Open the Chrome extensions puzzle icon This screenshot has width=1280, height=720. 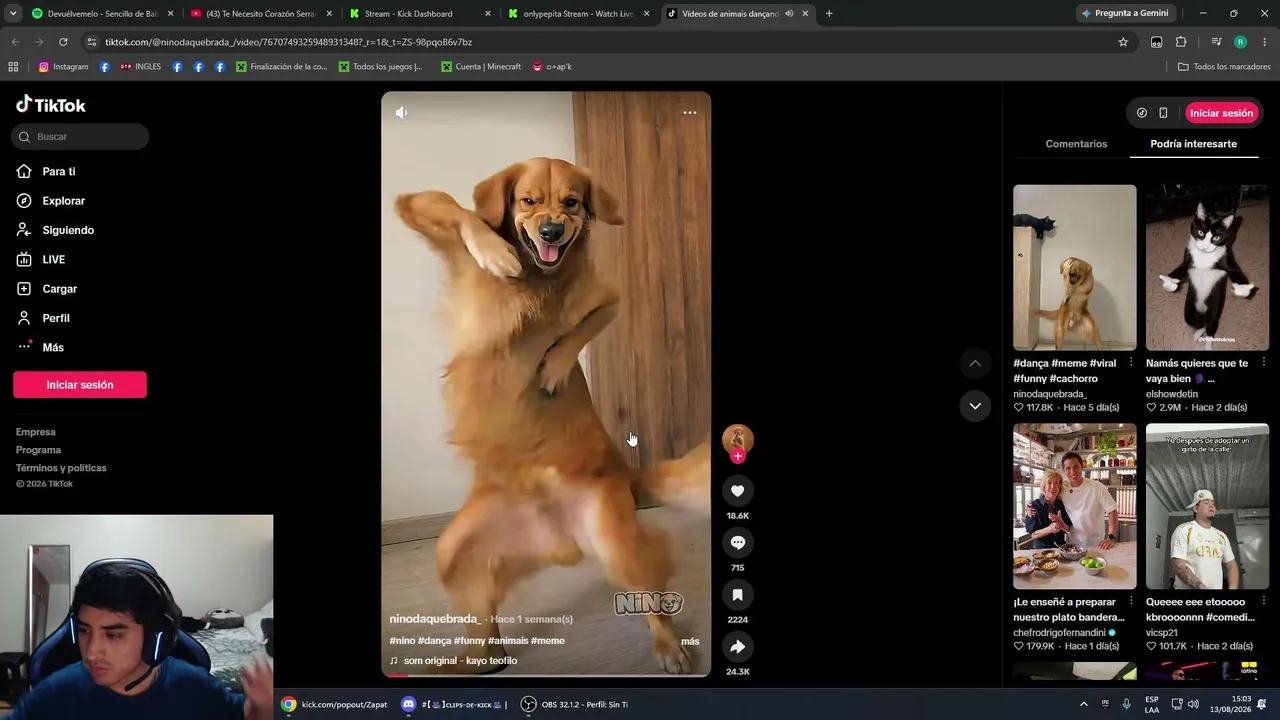(x=1181, y=42)
